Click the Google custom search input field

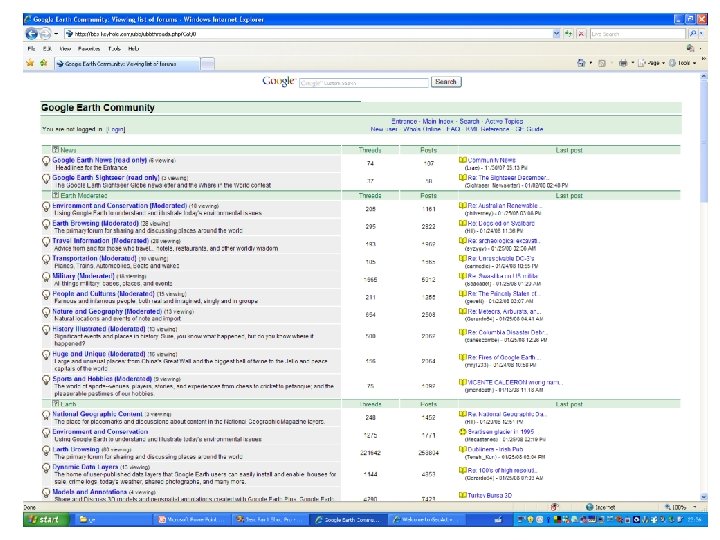(364, 82)
